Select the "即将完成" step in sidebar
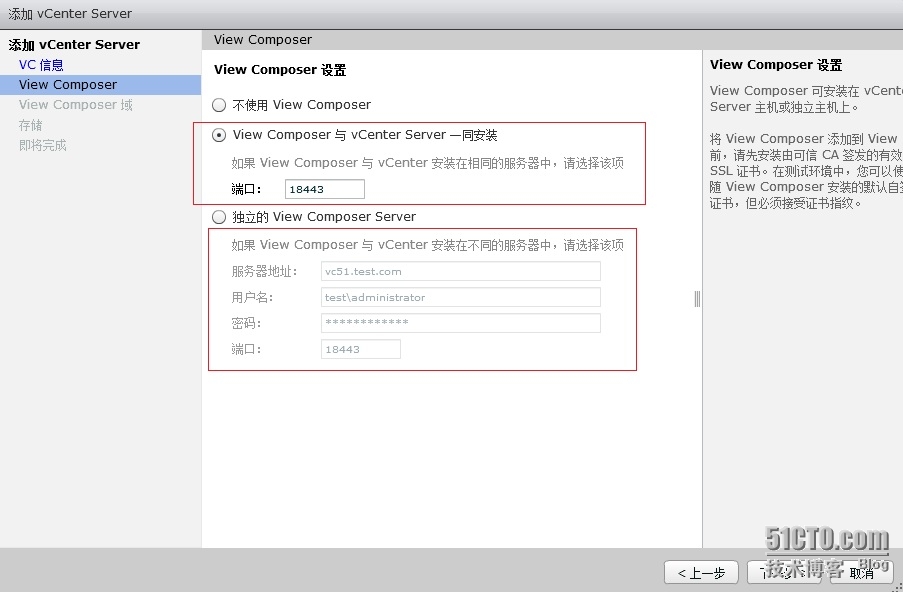 pos(43,145)
